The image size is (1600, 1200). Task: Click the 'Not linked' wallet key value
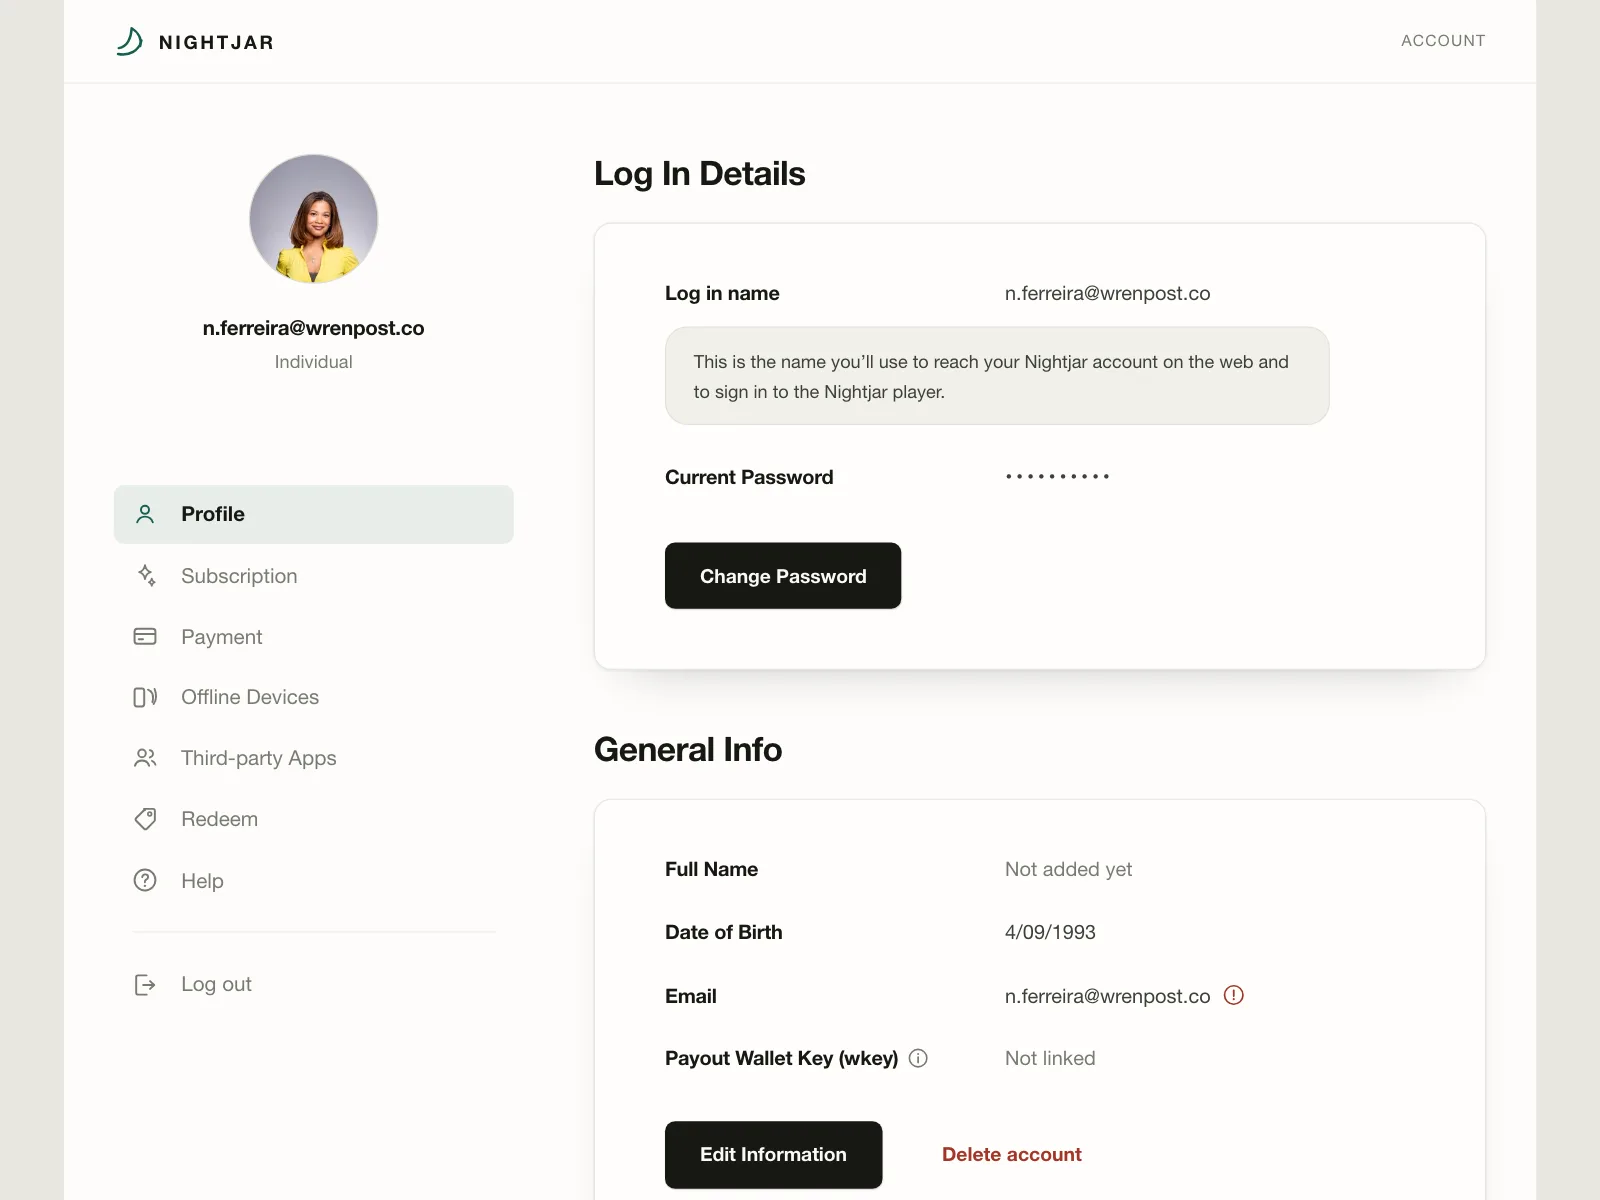(1050, 1058)
